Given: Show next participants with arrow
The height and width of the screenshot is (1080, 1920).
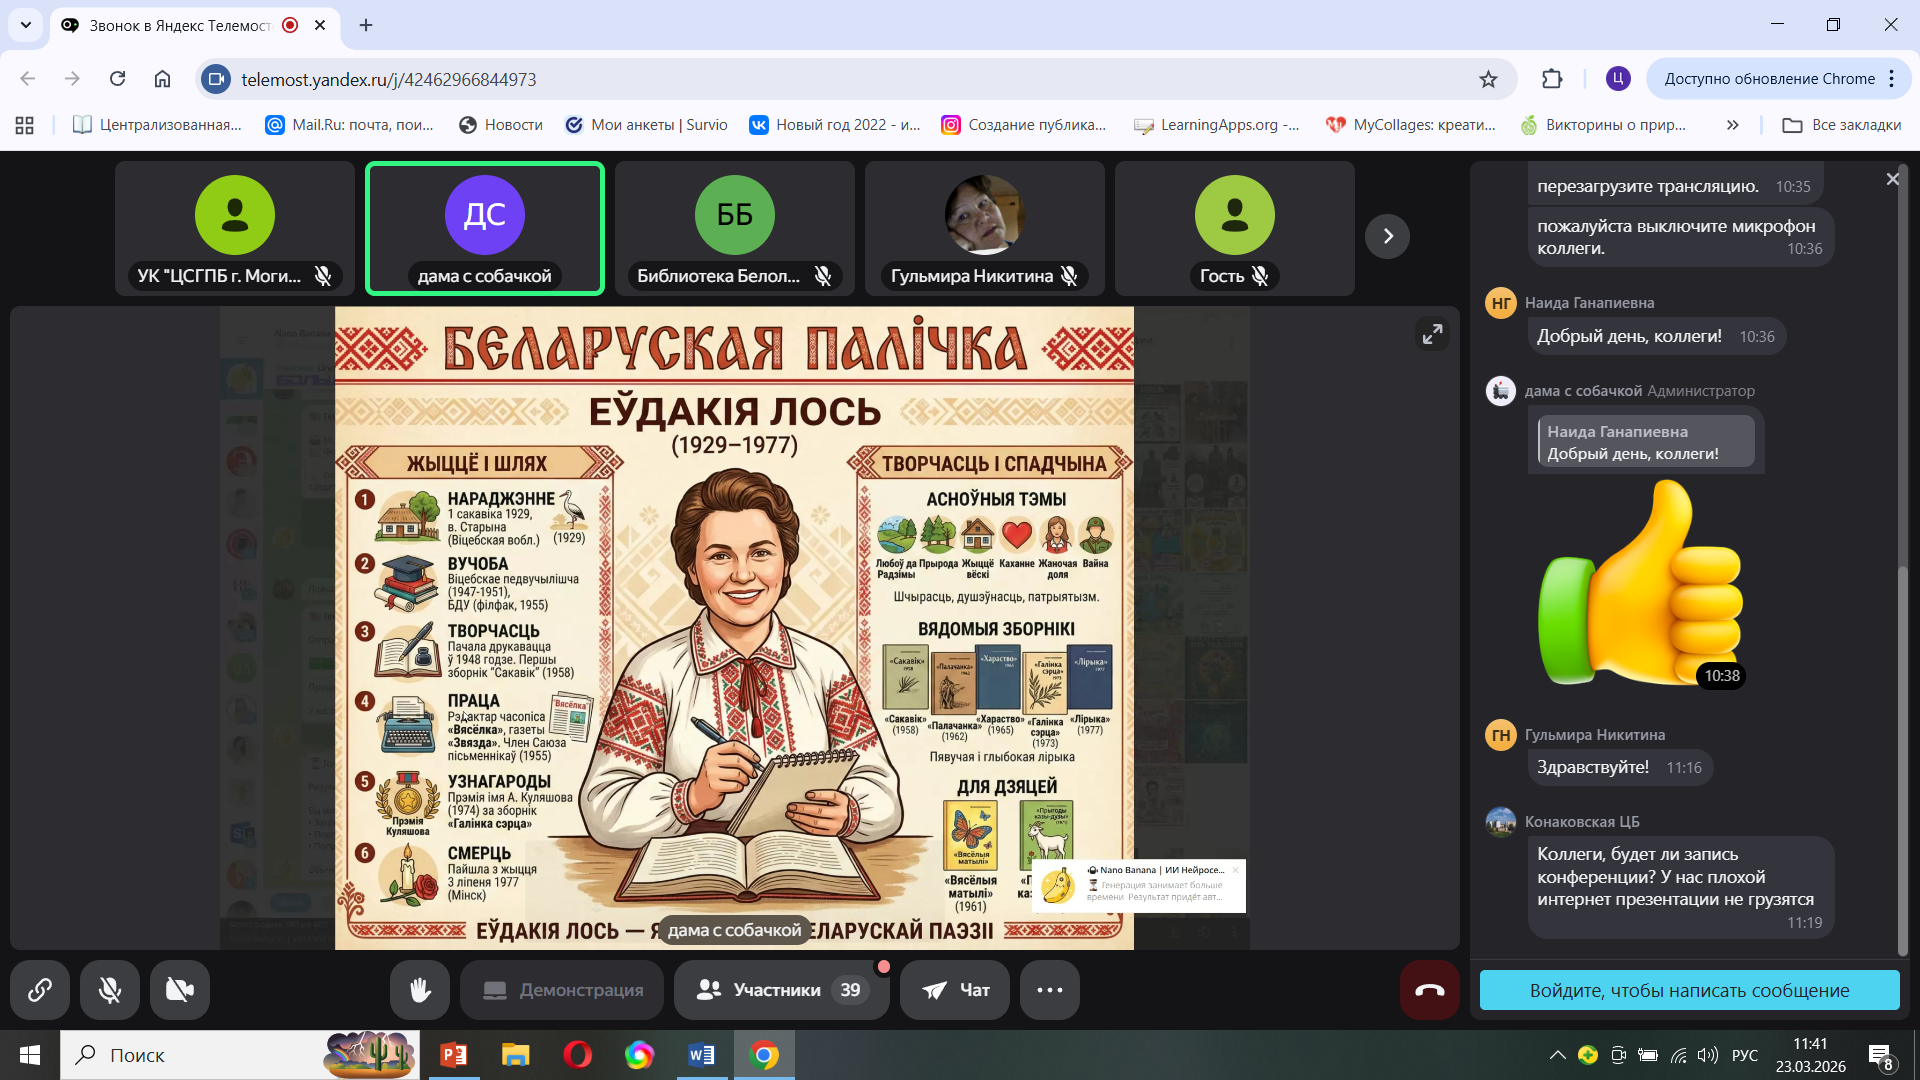Looking at the screenshot, I should (1387, 236).
